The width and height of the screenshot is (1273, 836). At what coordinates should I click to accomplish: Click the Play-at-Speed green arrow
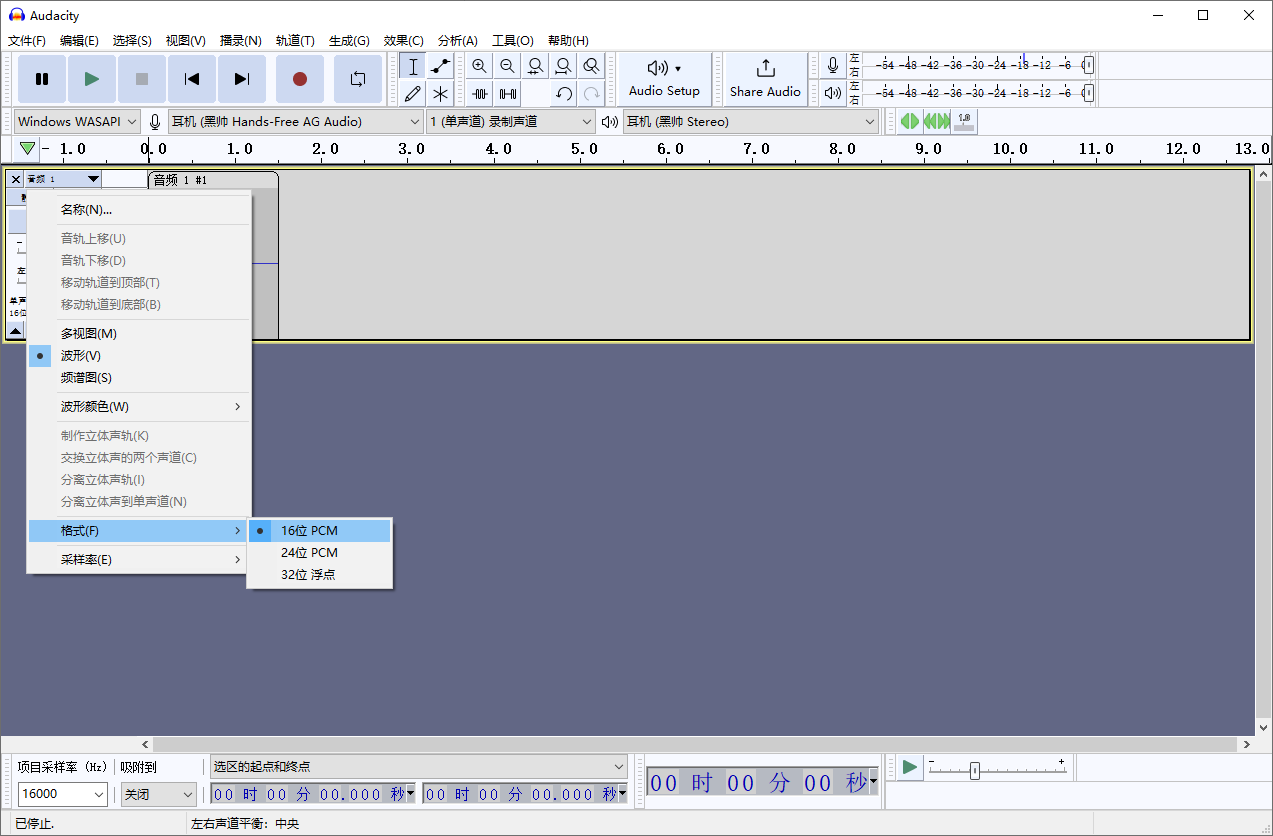[910, 766]
